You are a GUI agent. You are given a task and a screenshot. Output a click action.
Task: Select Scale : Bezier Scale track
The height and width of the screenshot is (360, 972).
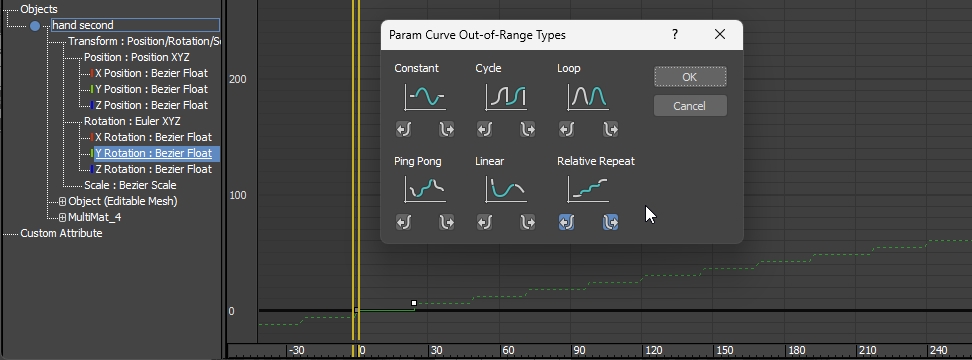click(x=130, y=185)
